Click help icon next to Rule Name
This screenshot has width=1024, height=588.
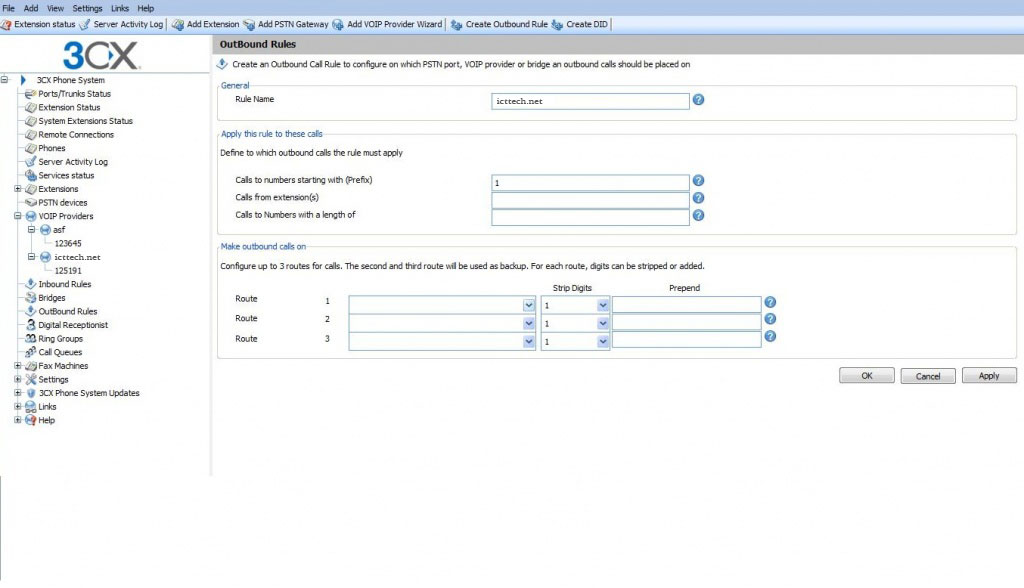point(699,100)
